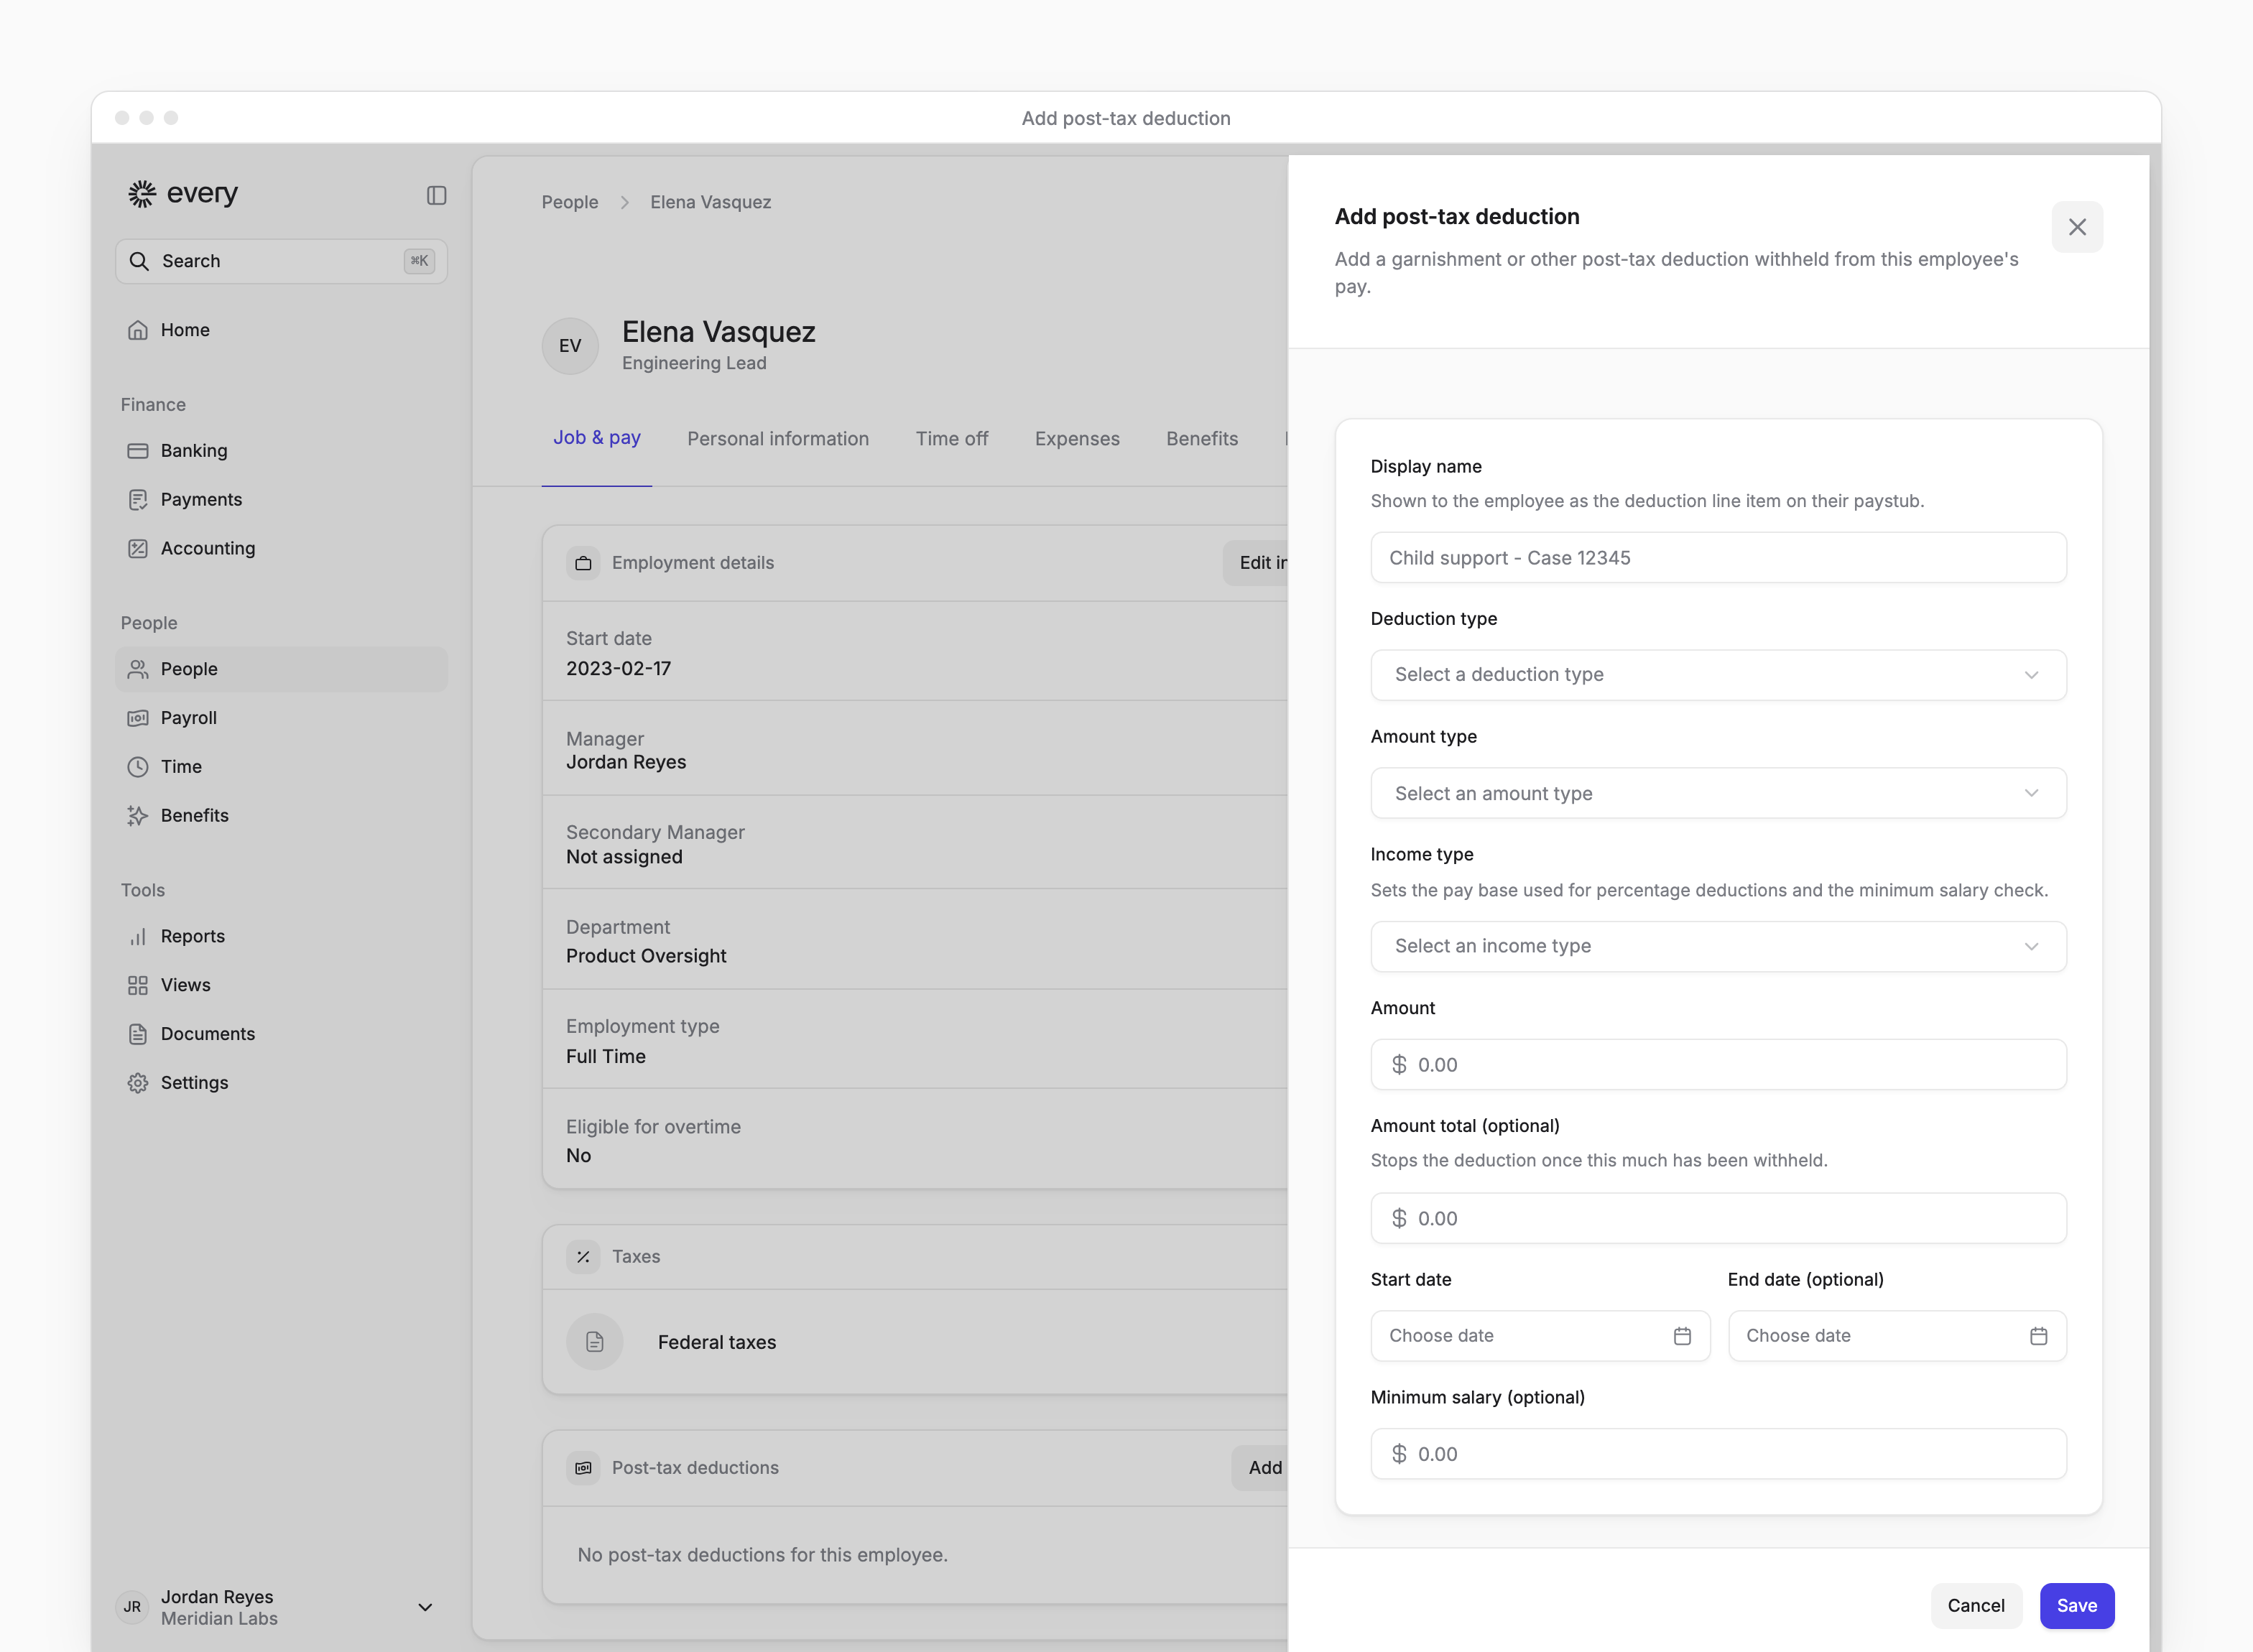Image resolution: width=2253 pixels, height=1652 pixels.
Task: Click the People breadcrumb link
Action: 570,202
